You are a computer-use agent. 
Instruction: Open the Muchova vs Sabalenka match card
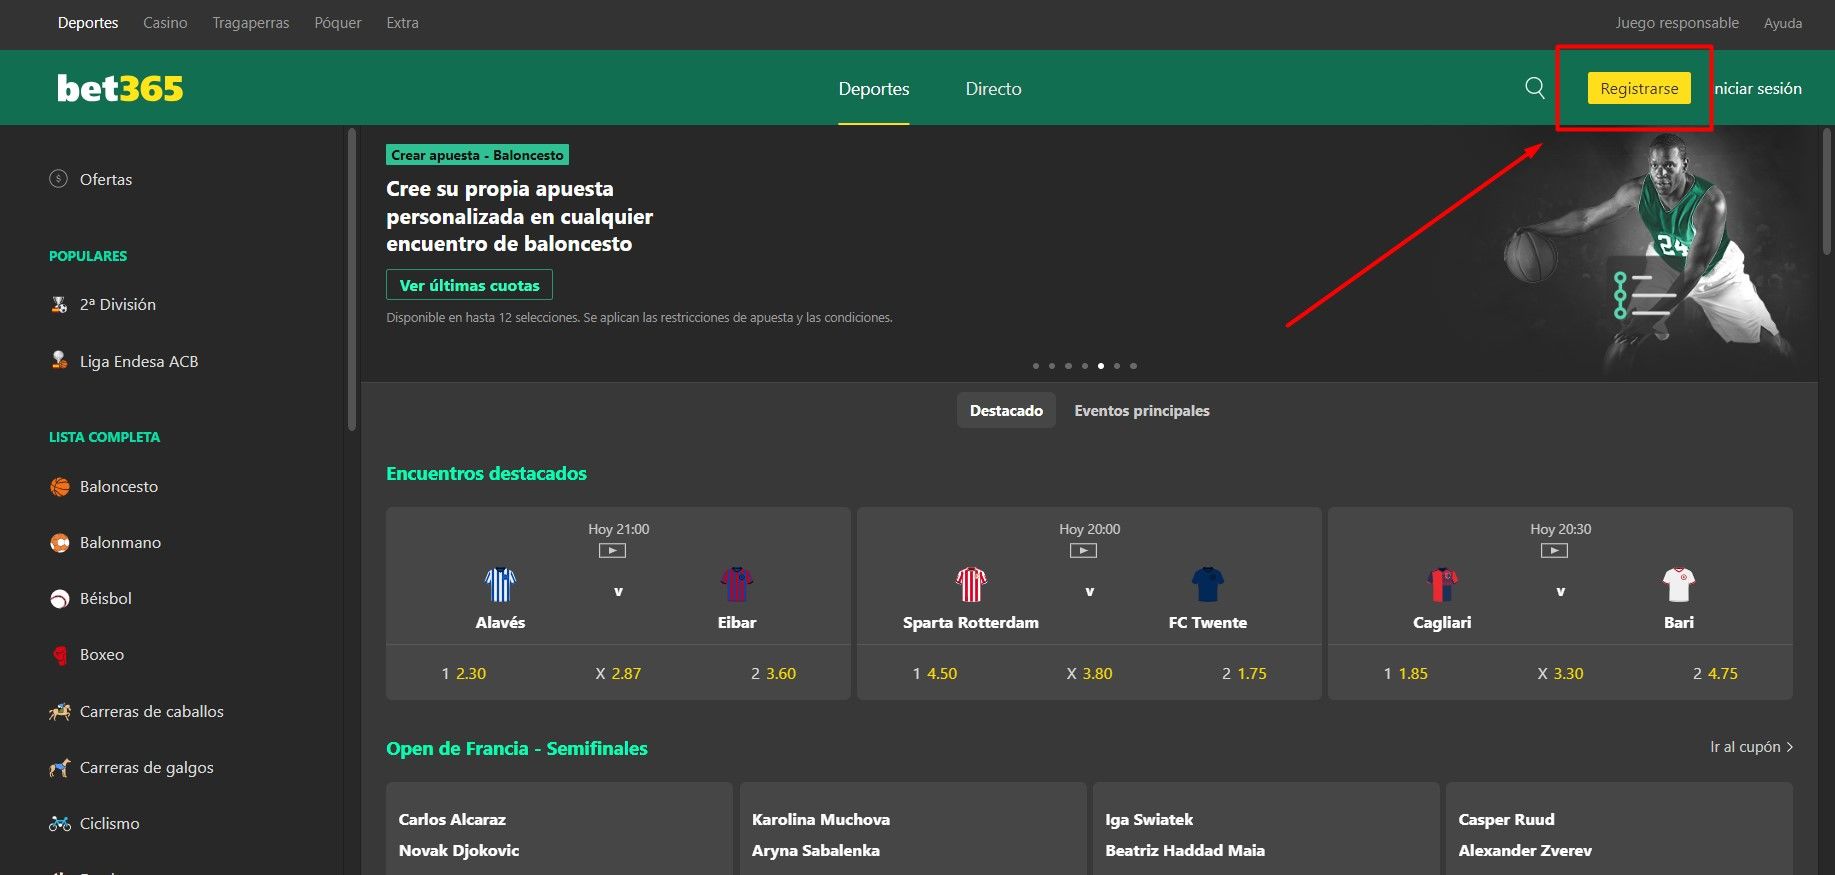[x=913, y=829]
